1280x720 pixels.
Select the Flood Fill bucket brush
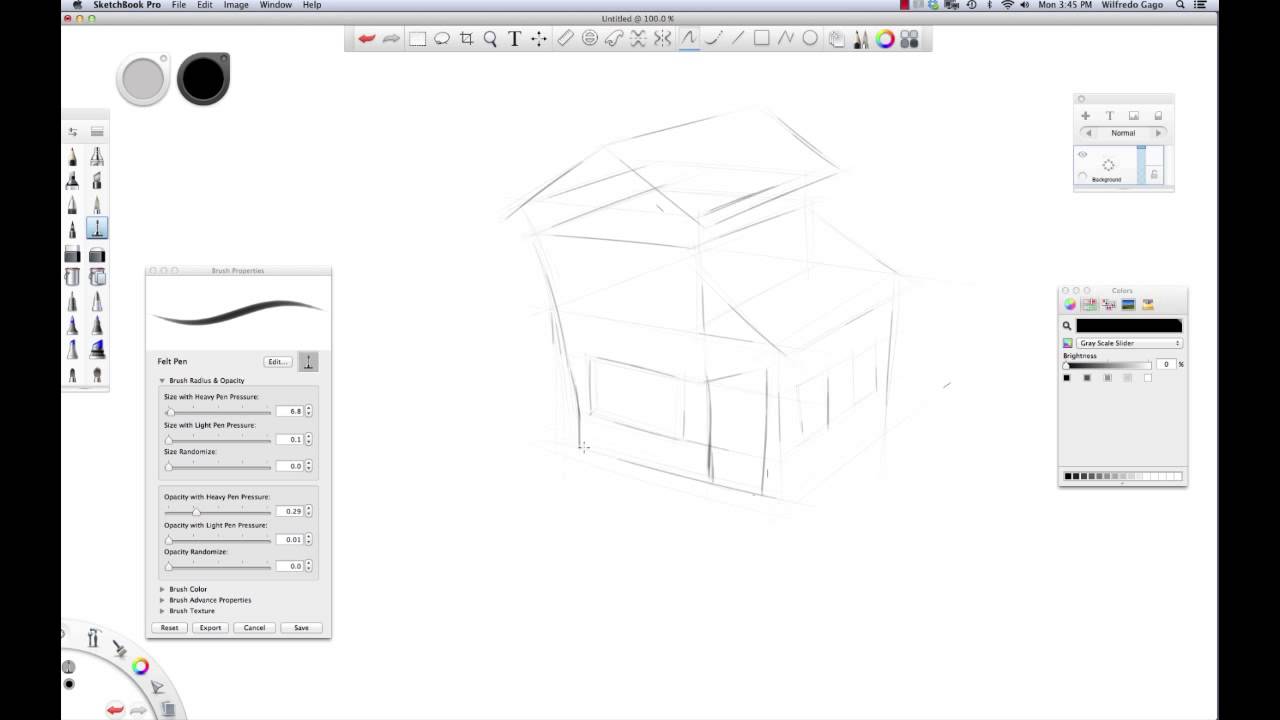pos(72,277)
